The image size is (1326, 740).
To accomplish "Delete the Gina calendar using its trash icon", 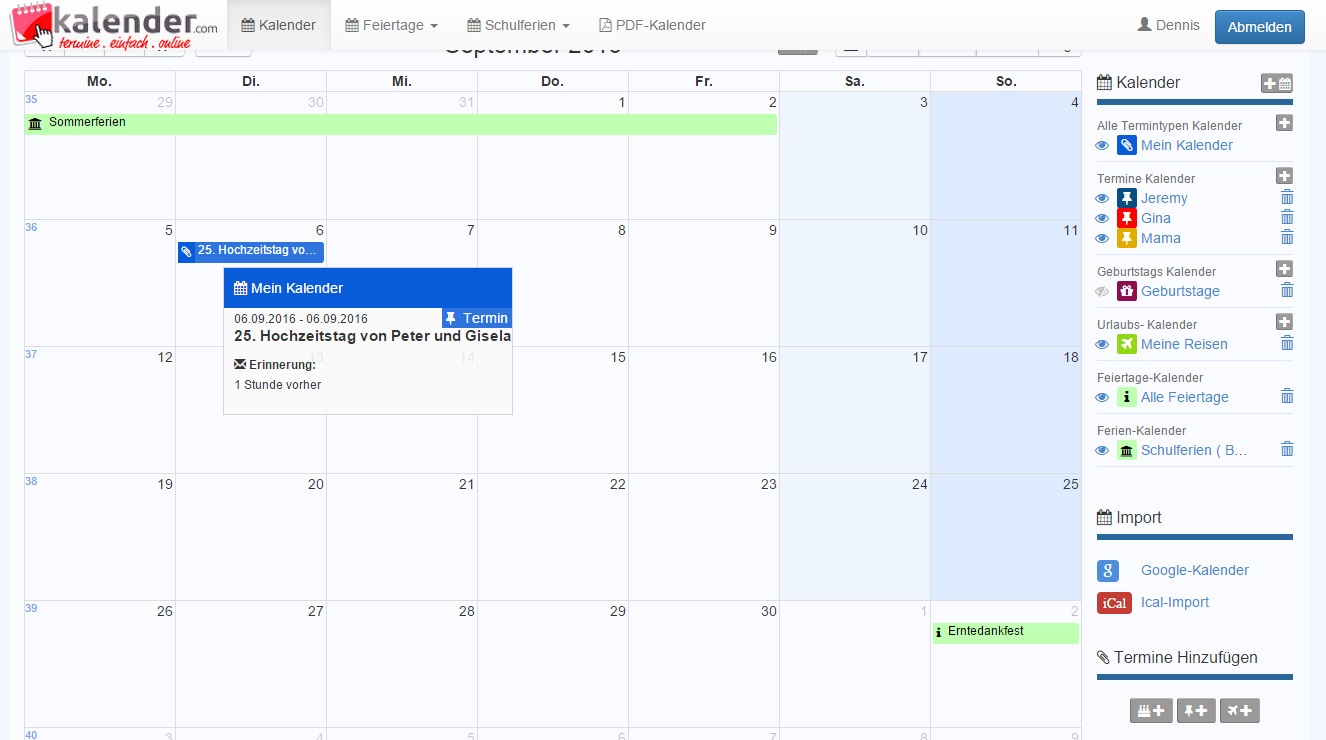I will click(1287, 218).
